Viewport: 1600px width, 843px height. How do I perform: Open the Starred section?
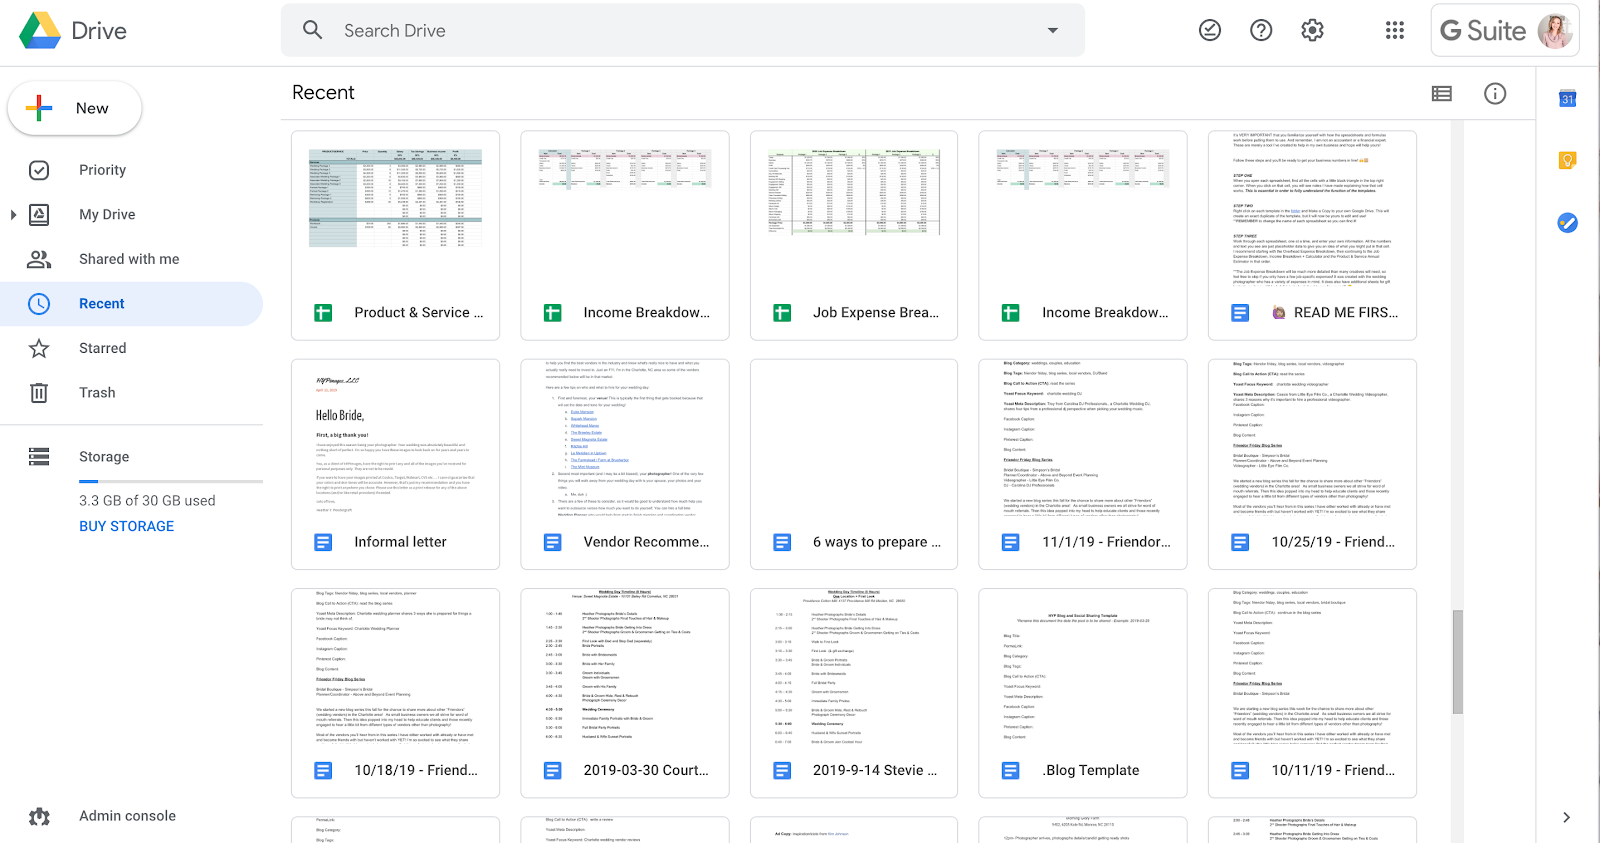(x=102, y=348)
